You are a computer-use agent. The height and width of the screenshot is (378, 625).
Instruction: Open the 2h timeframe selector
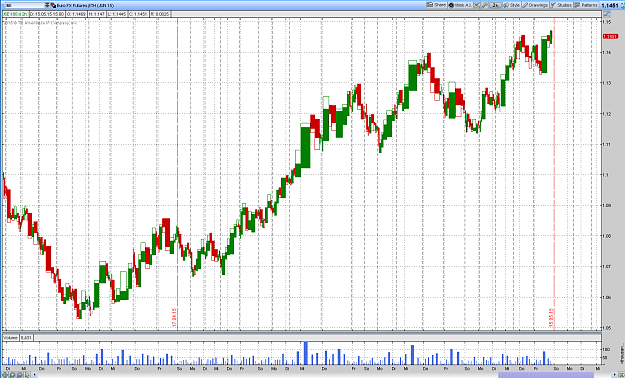[x=495, y=5]
